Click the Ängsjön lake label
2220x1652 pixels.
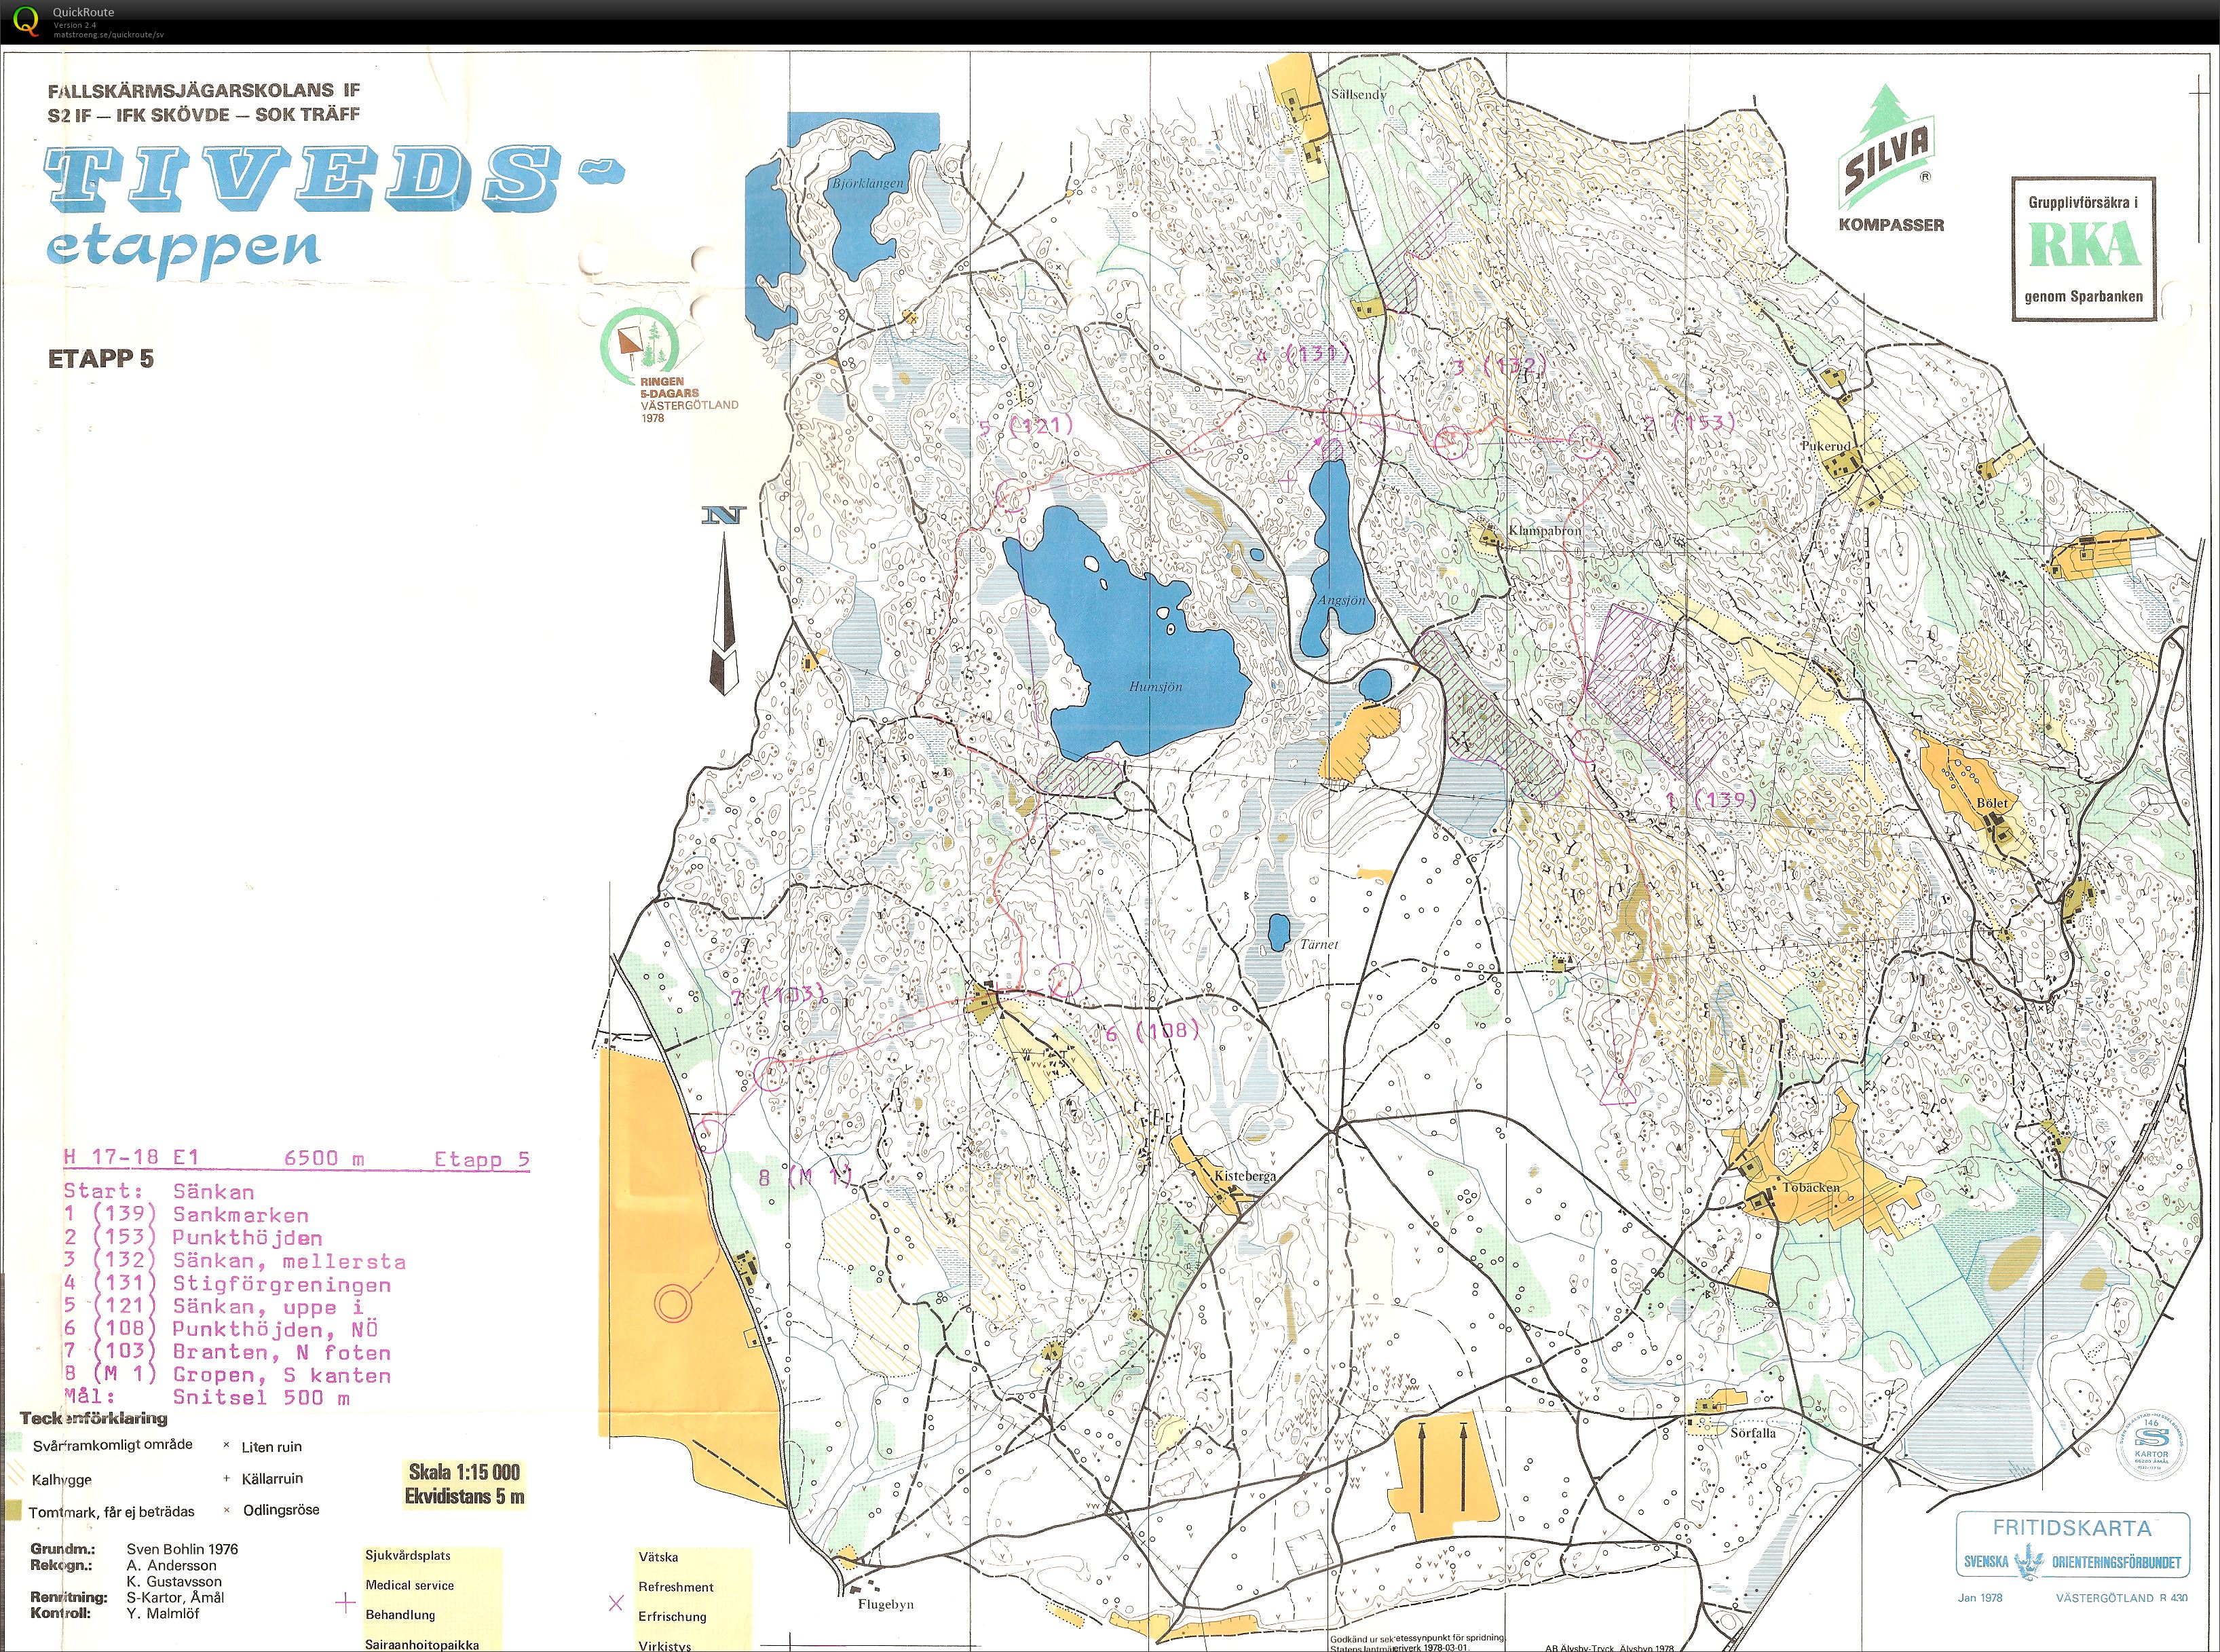pyautogui.click(x=1341, y=600)
